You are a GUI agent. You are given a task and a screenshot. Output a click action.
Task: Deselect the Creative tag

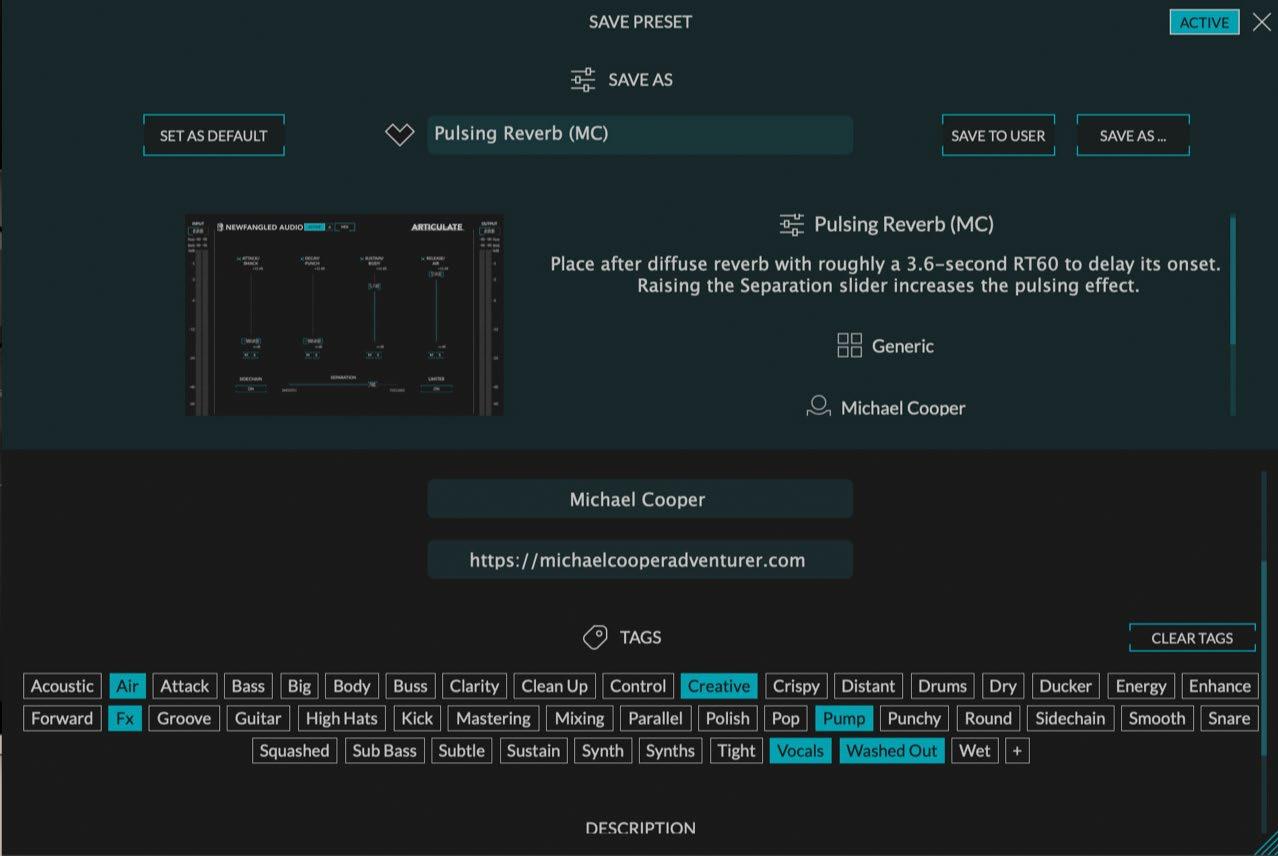(719, 686)
